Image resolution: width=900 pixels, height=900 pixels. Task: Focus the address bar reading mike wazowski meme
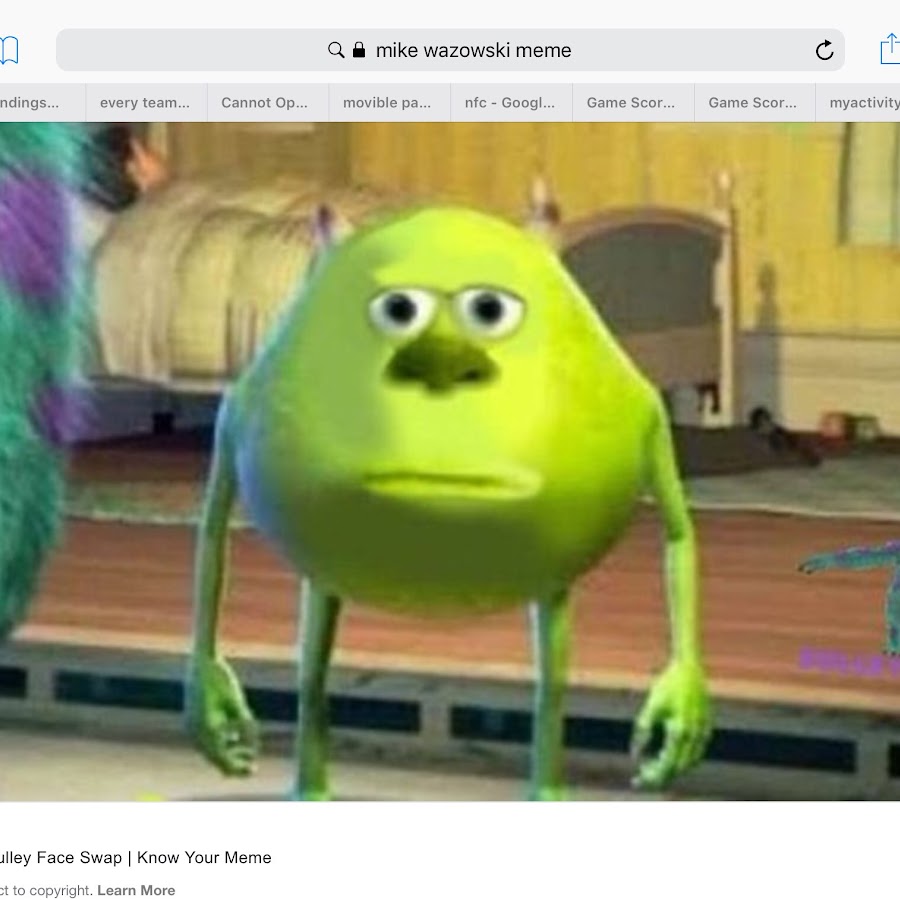coord(450,50)
